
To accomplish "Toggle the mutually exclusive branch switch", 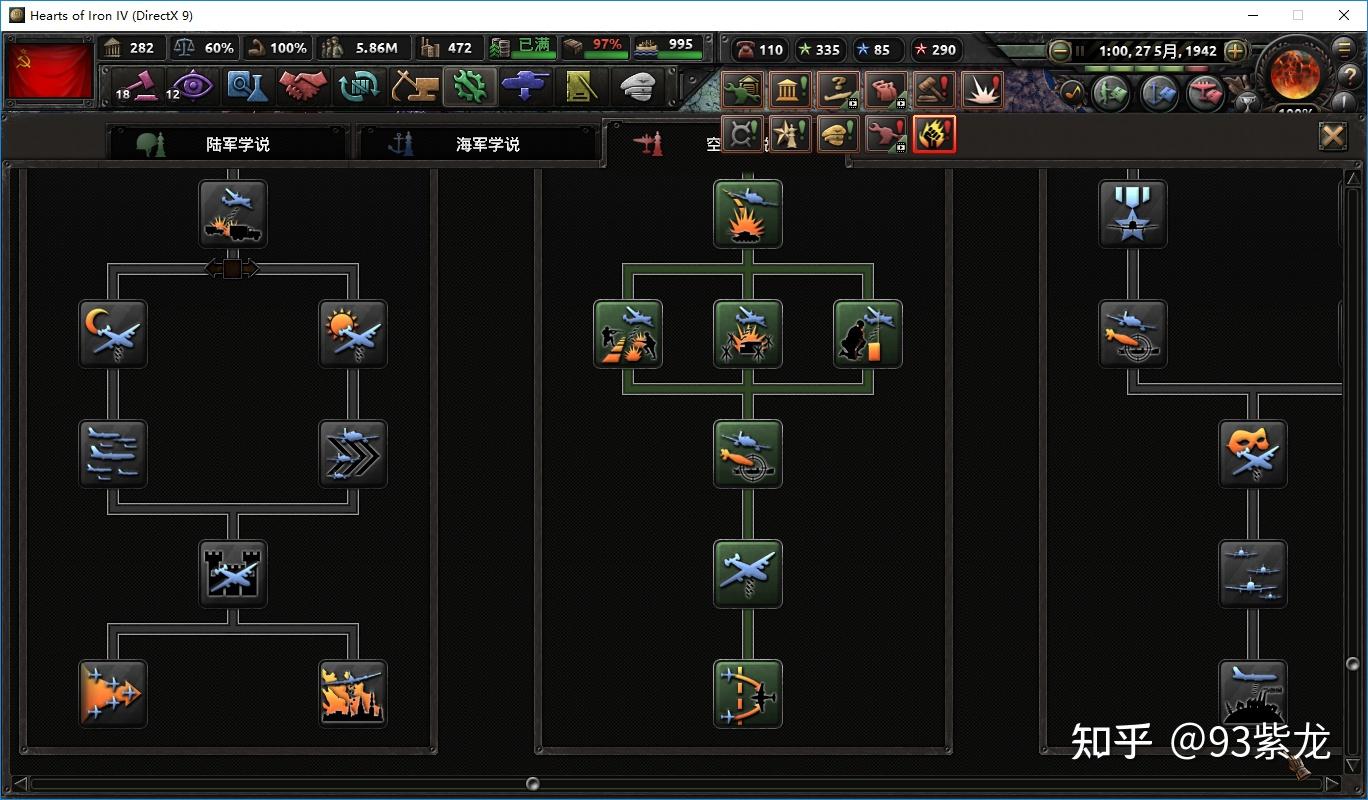I will point(232,268).
